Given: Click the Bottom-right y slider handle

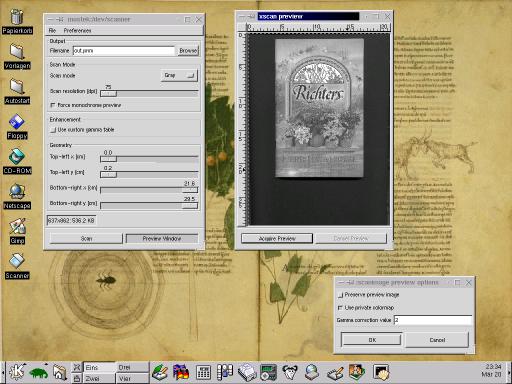Looking at the screenshot, I should tap(190, 206).
